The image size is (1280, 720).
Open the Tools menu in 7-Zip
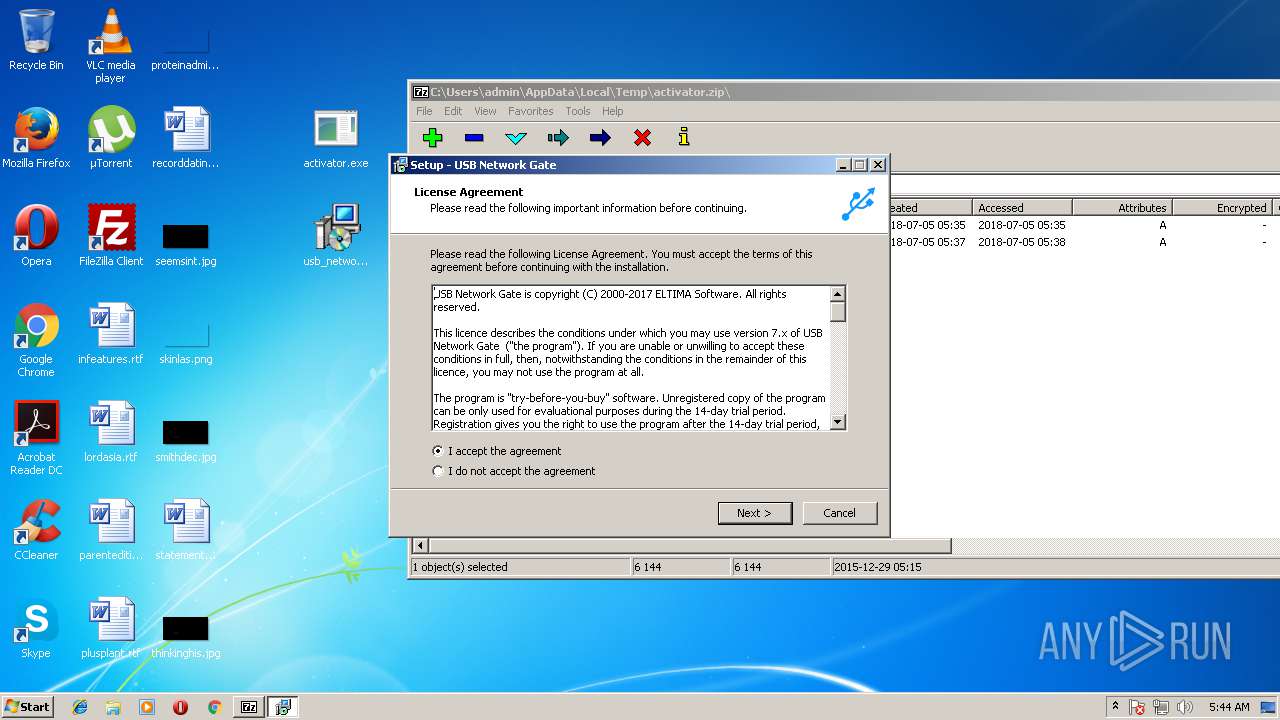(x=578, y=111)
